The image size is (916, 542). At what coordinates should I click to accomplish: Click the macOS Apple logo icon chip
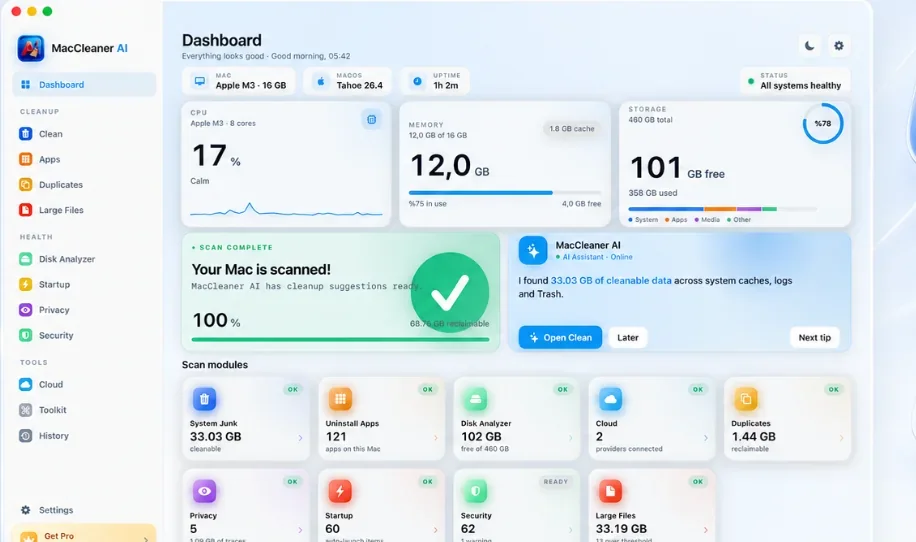click(321, 81)
